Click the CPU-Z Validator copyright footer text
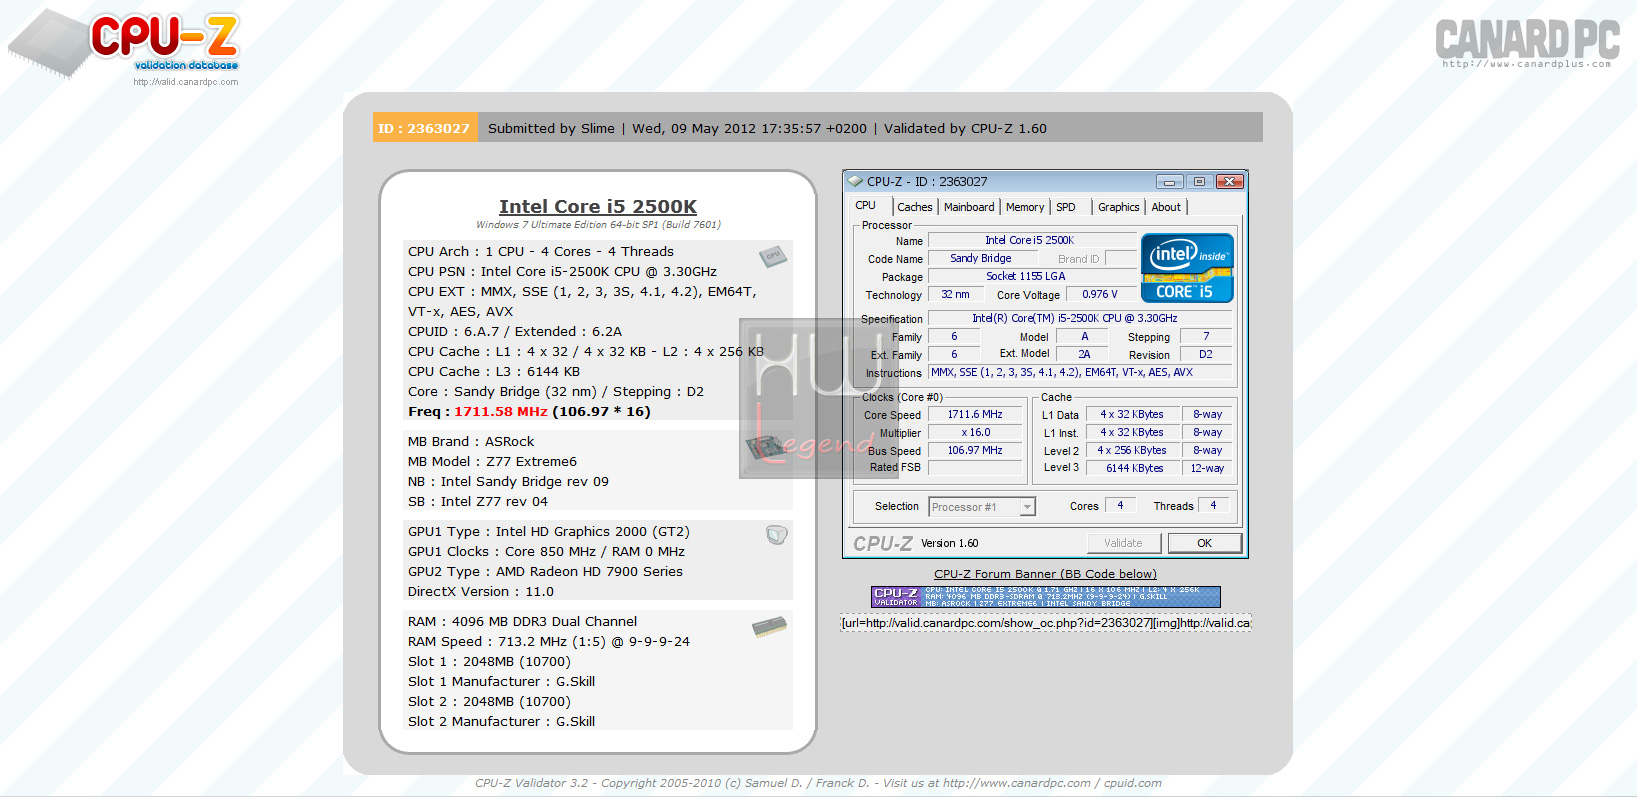Viewport: 1637px width, 797px height. coord(818,783)
